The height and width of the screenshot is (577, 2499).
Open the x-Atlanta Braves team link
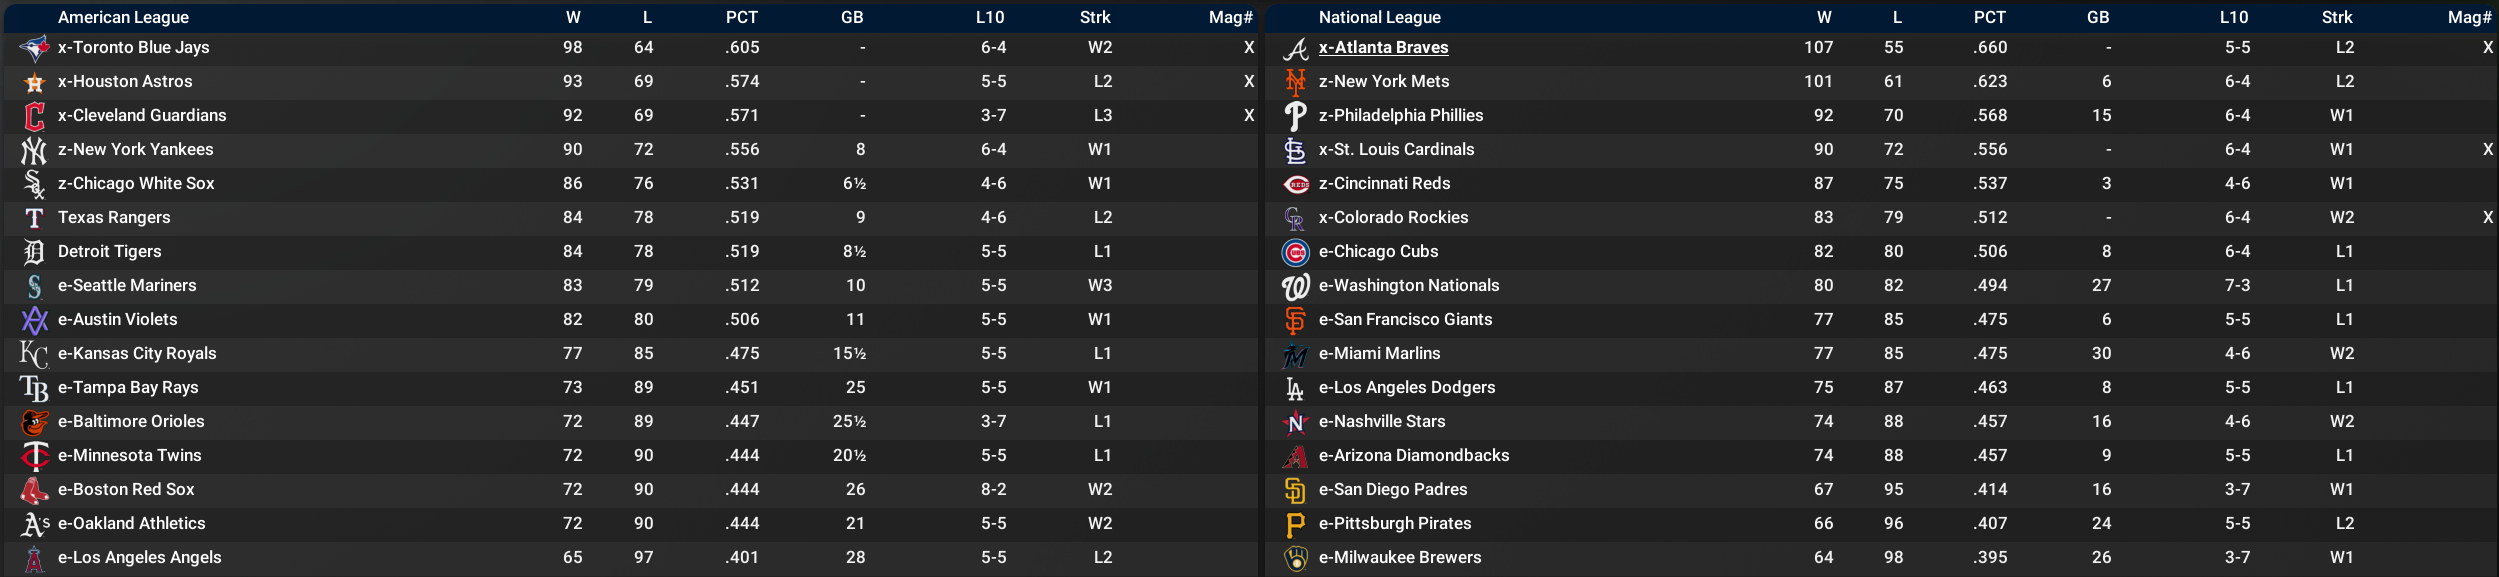pyautogui.click(x=1383, y=48)
